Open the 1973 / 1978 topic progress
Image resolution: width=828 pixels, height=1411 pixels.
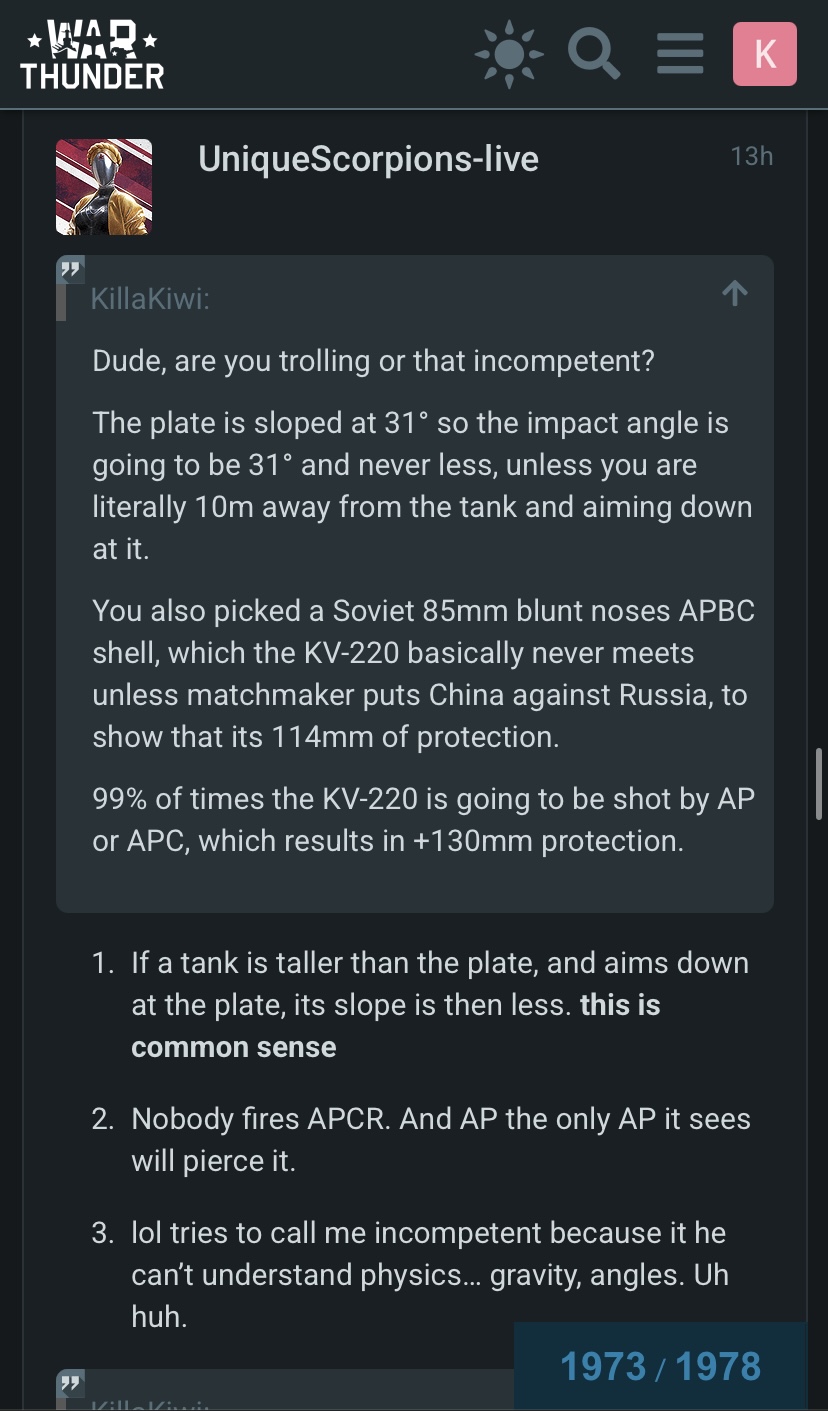click(660, 1366)
